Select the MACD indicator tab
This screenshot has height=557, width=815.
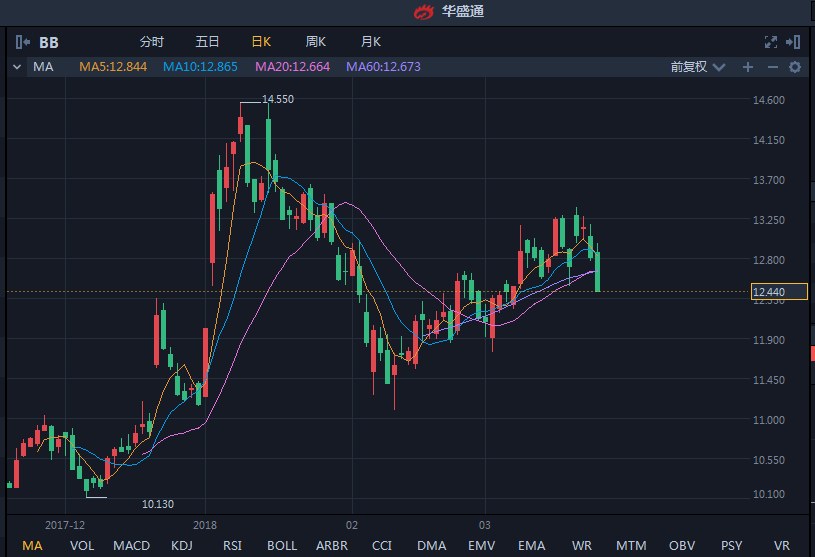[131, 545]
